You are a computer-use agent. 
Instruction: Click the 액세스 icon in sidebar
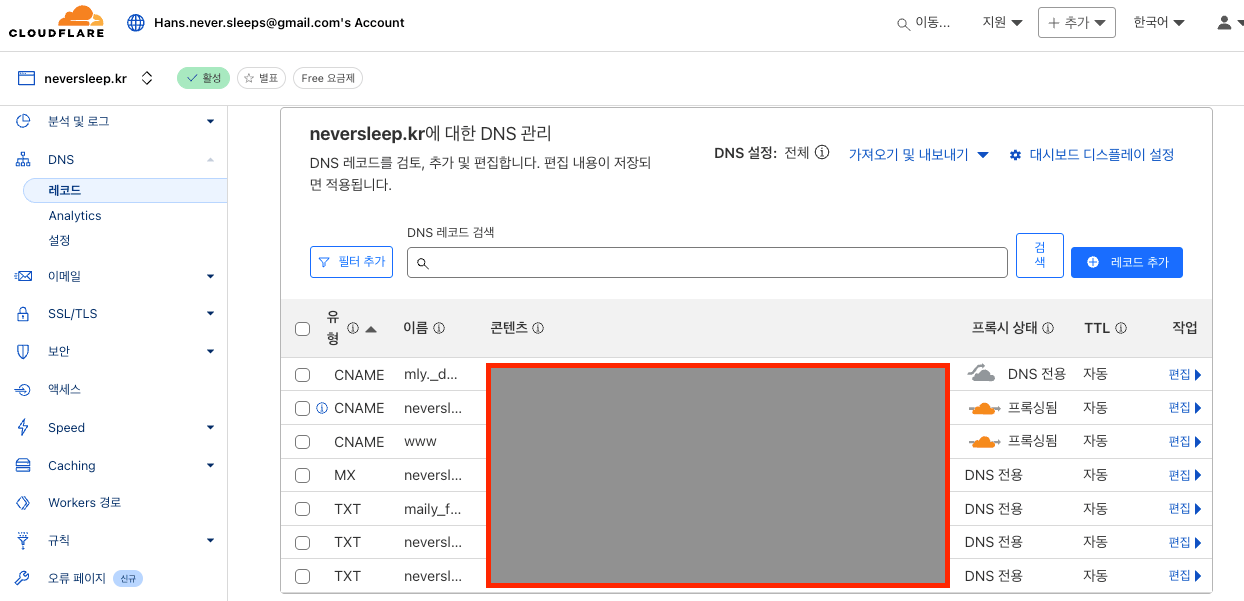[23, 390]
